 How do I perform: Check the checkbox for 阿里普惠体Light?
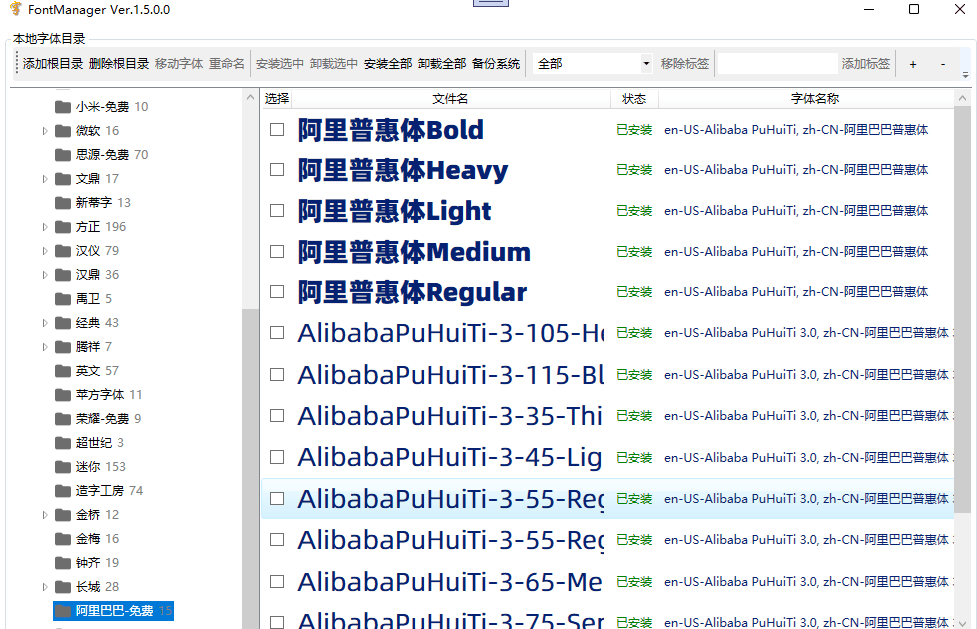277,211
